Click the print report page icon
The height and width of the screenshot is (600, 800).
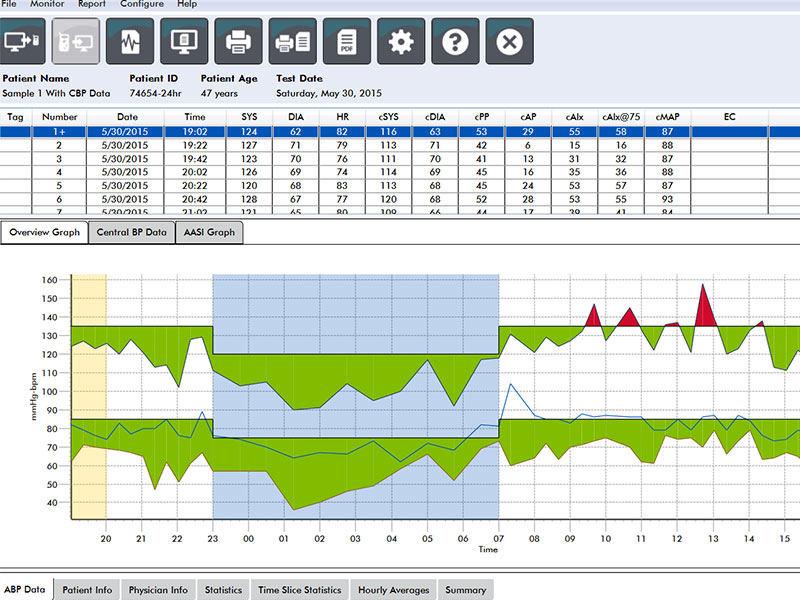(293, 41)
